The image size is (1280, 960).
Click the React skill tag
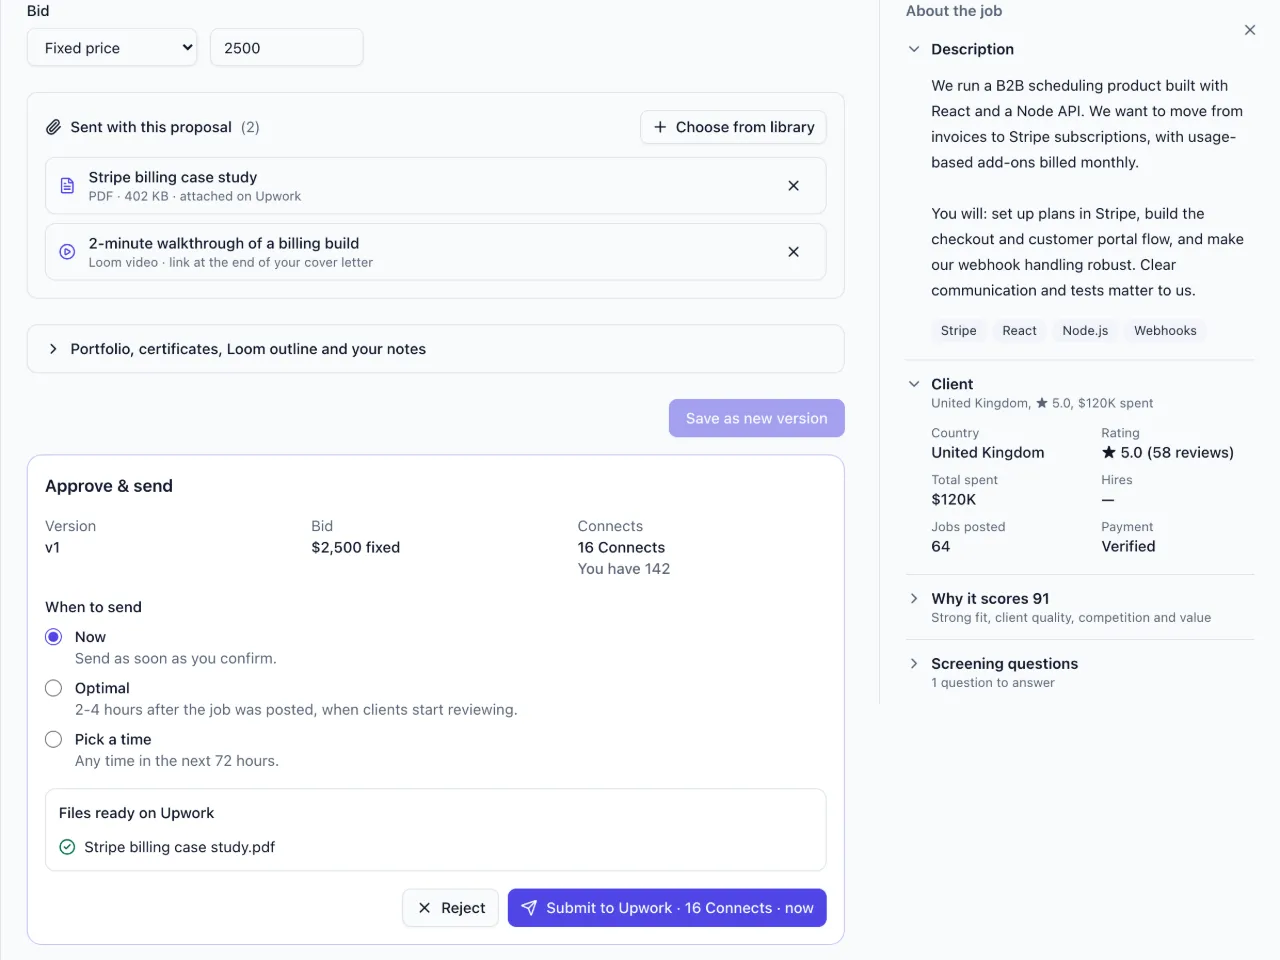pyautogui.click(x=1020, y=331)
